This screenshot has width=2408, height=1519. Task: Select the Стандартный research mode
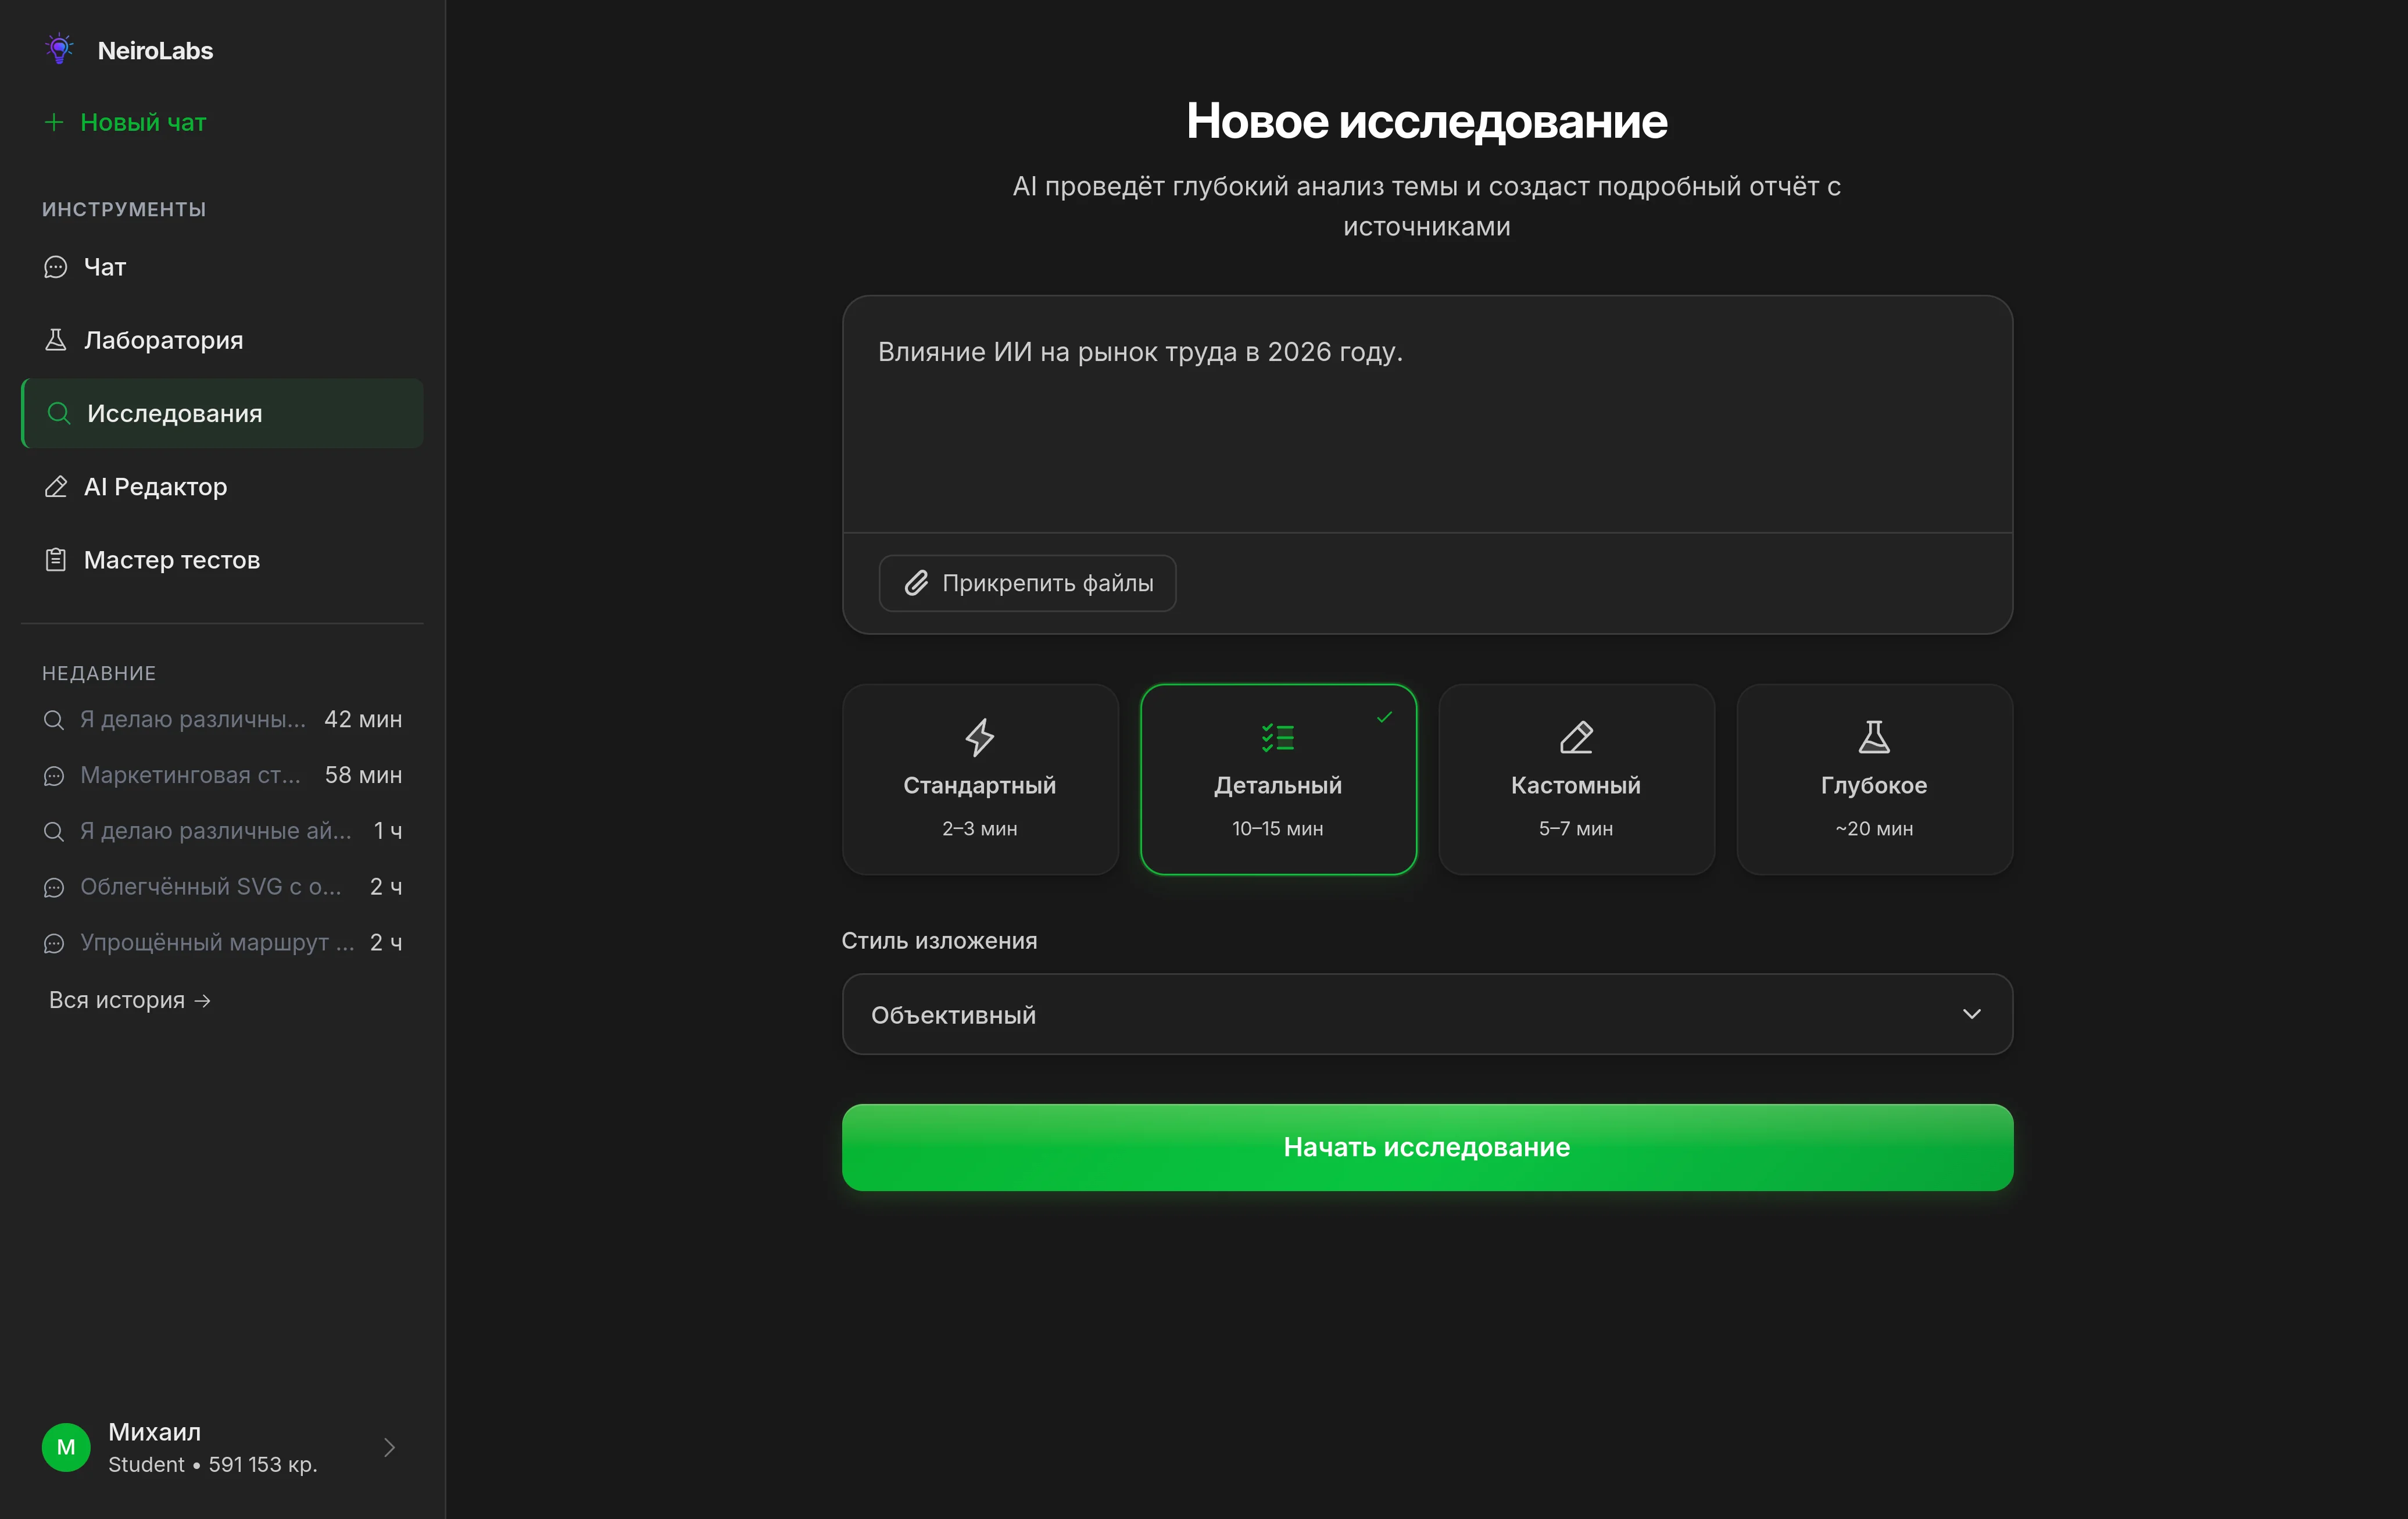980,780
